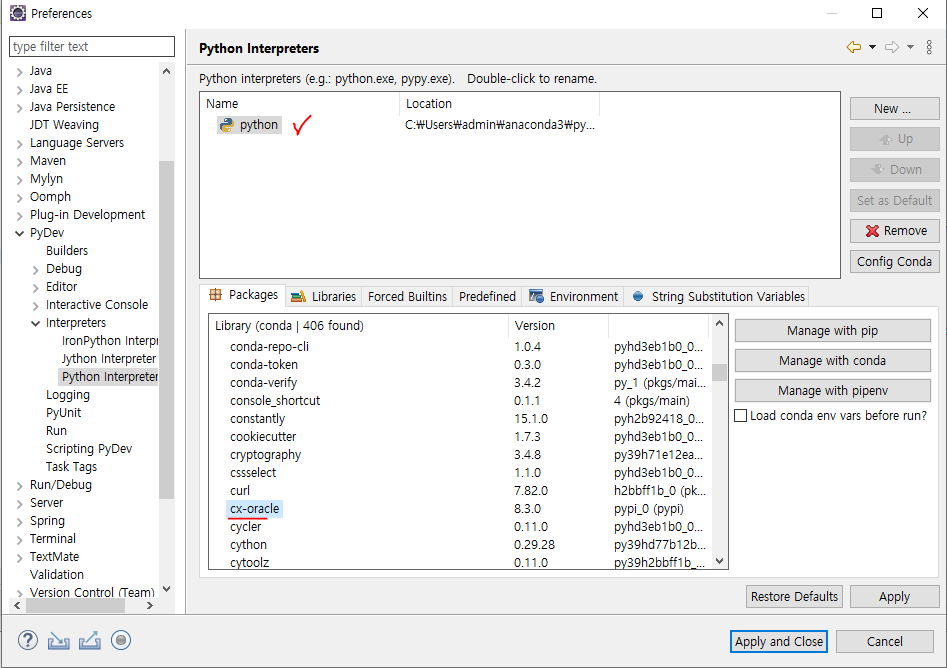947x668 pixels.
Task: Click the oomph record preferences icon
Action: pos(121,640)
